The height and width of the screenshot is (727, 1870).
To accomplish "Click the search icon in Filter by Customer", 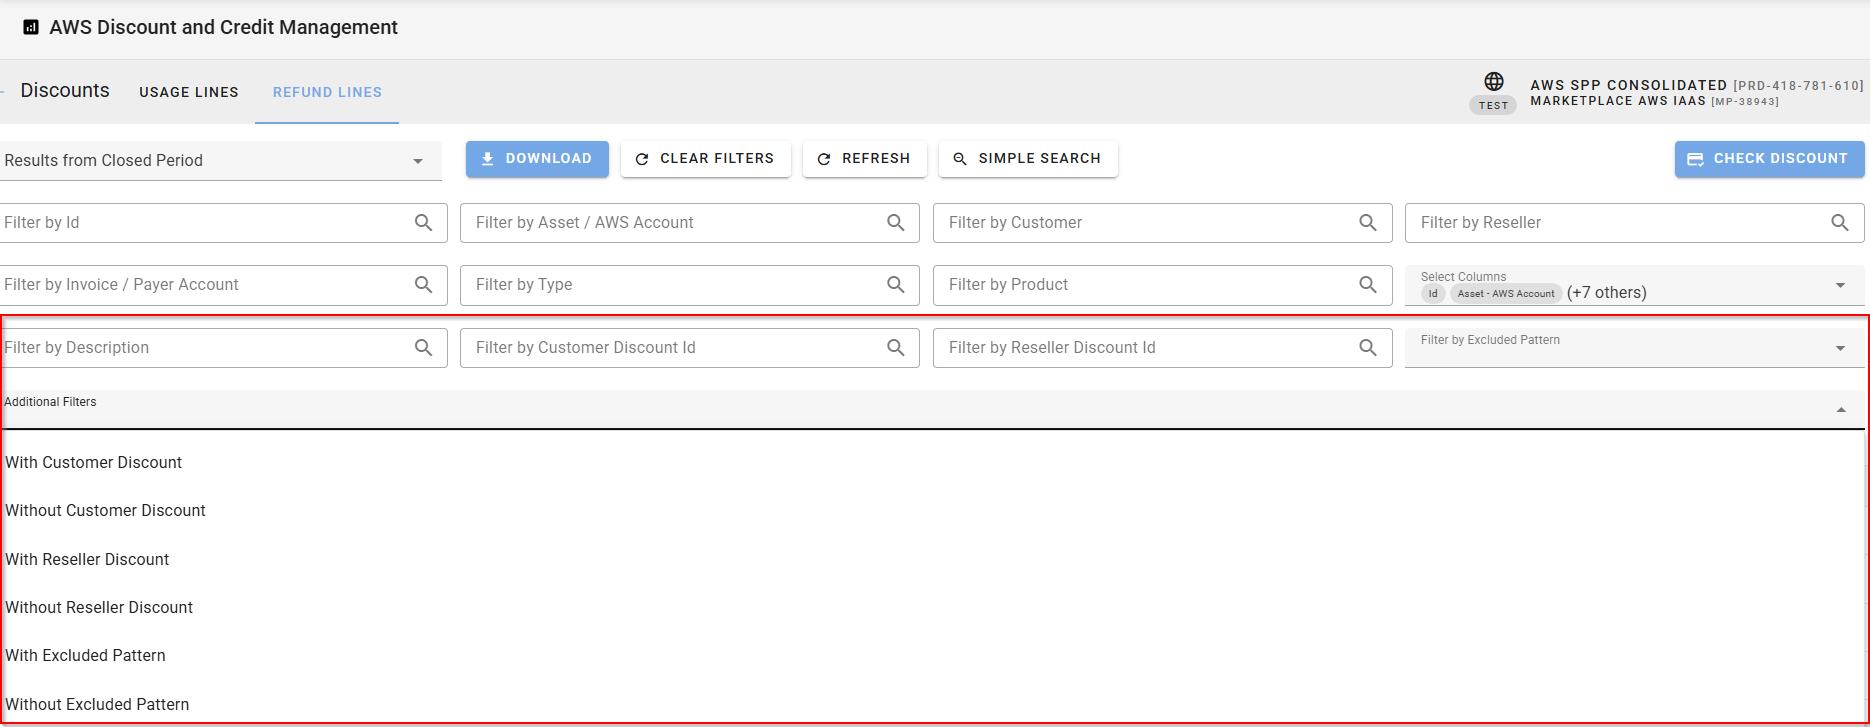I will pos(1368,223).
